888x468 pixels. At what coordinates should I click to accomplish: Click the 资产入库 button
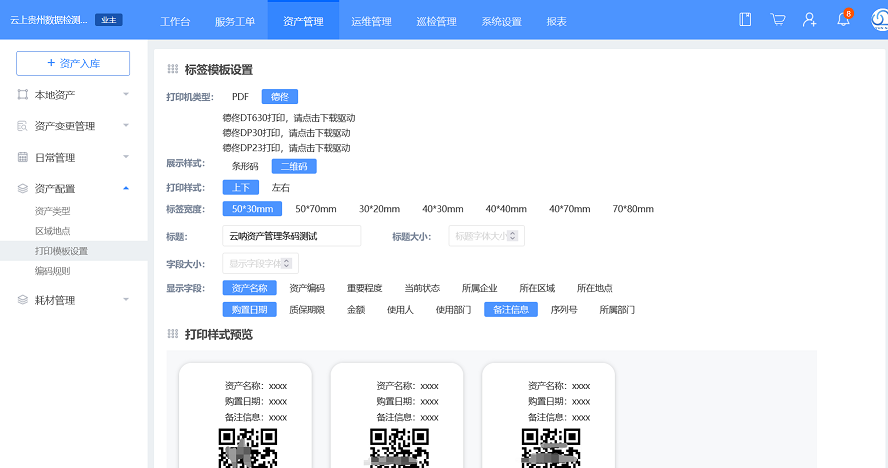(73, 63)
